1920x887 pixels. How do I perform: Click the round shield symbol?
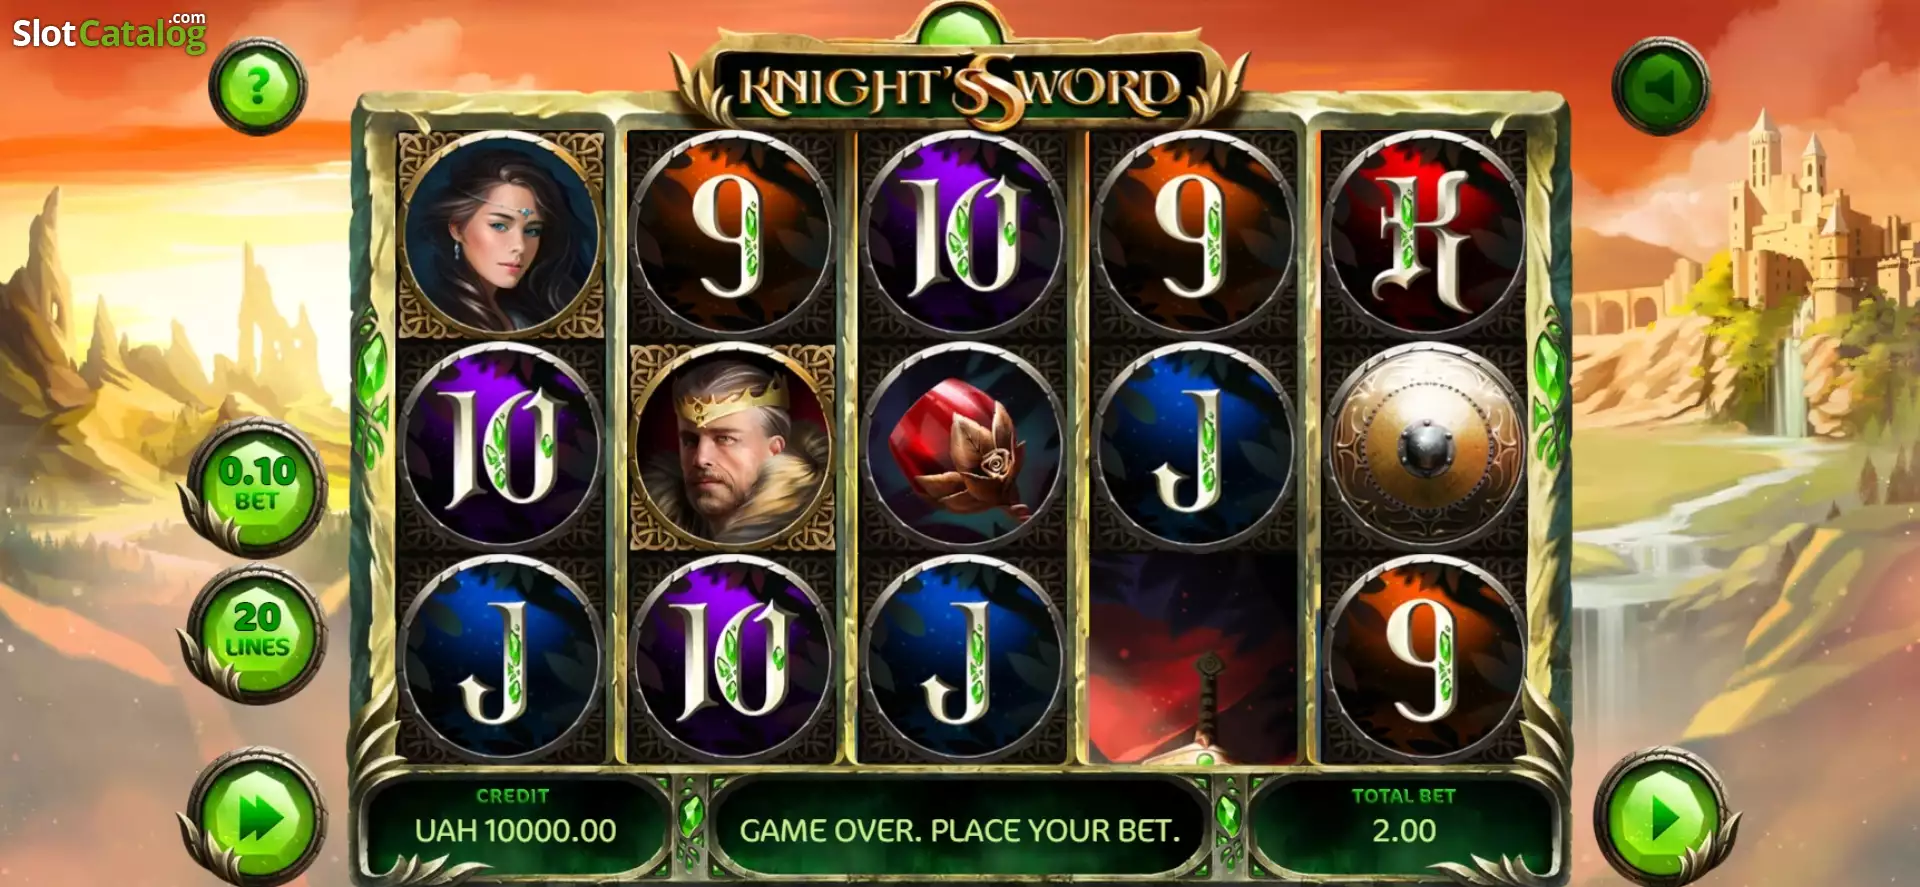(1425, 446)
